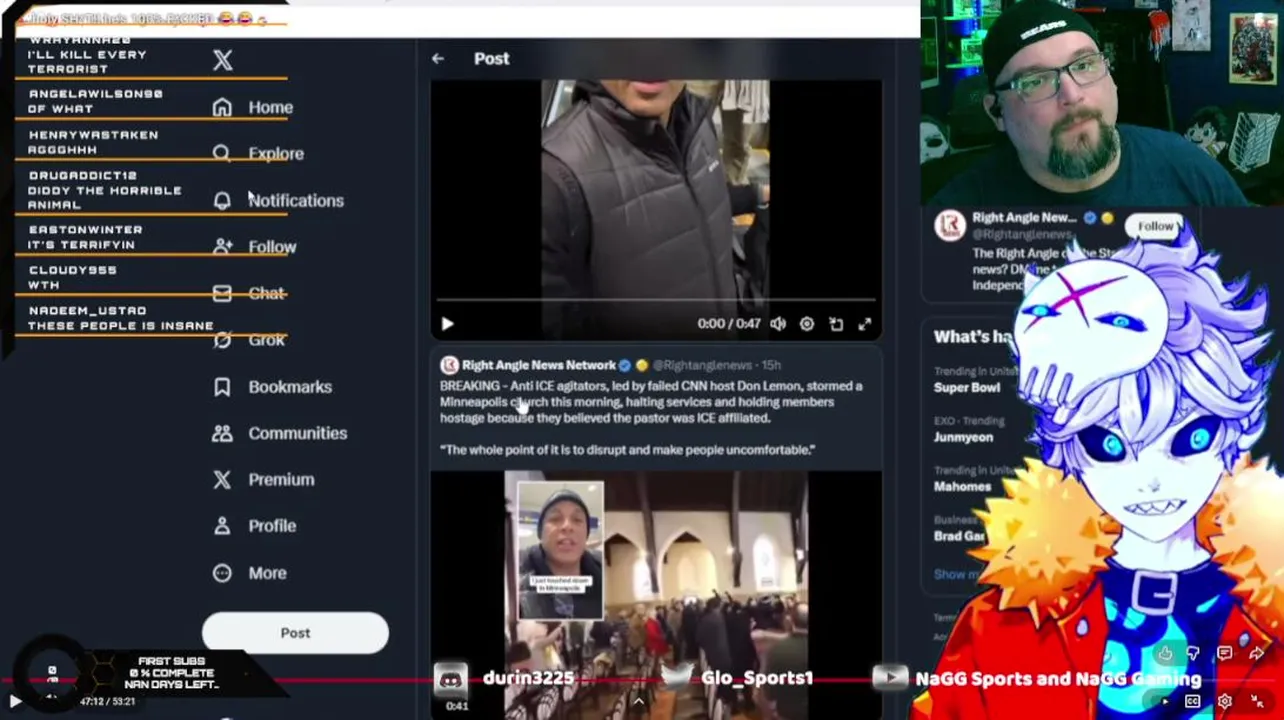This screenshot has height=720, width=1284.
Task: Click the Grok icon in sidebar
Action: click(222, 340)
